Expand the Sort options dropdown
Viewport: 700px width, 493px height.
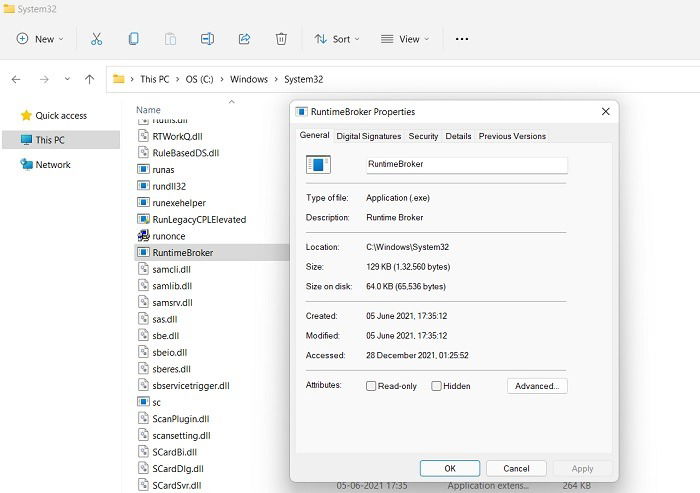(x=337, y=39)
